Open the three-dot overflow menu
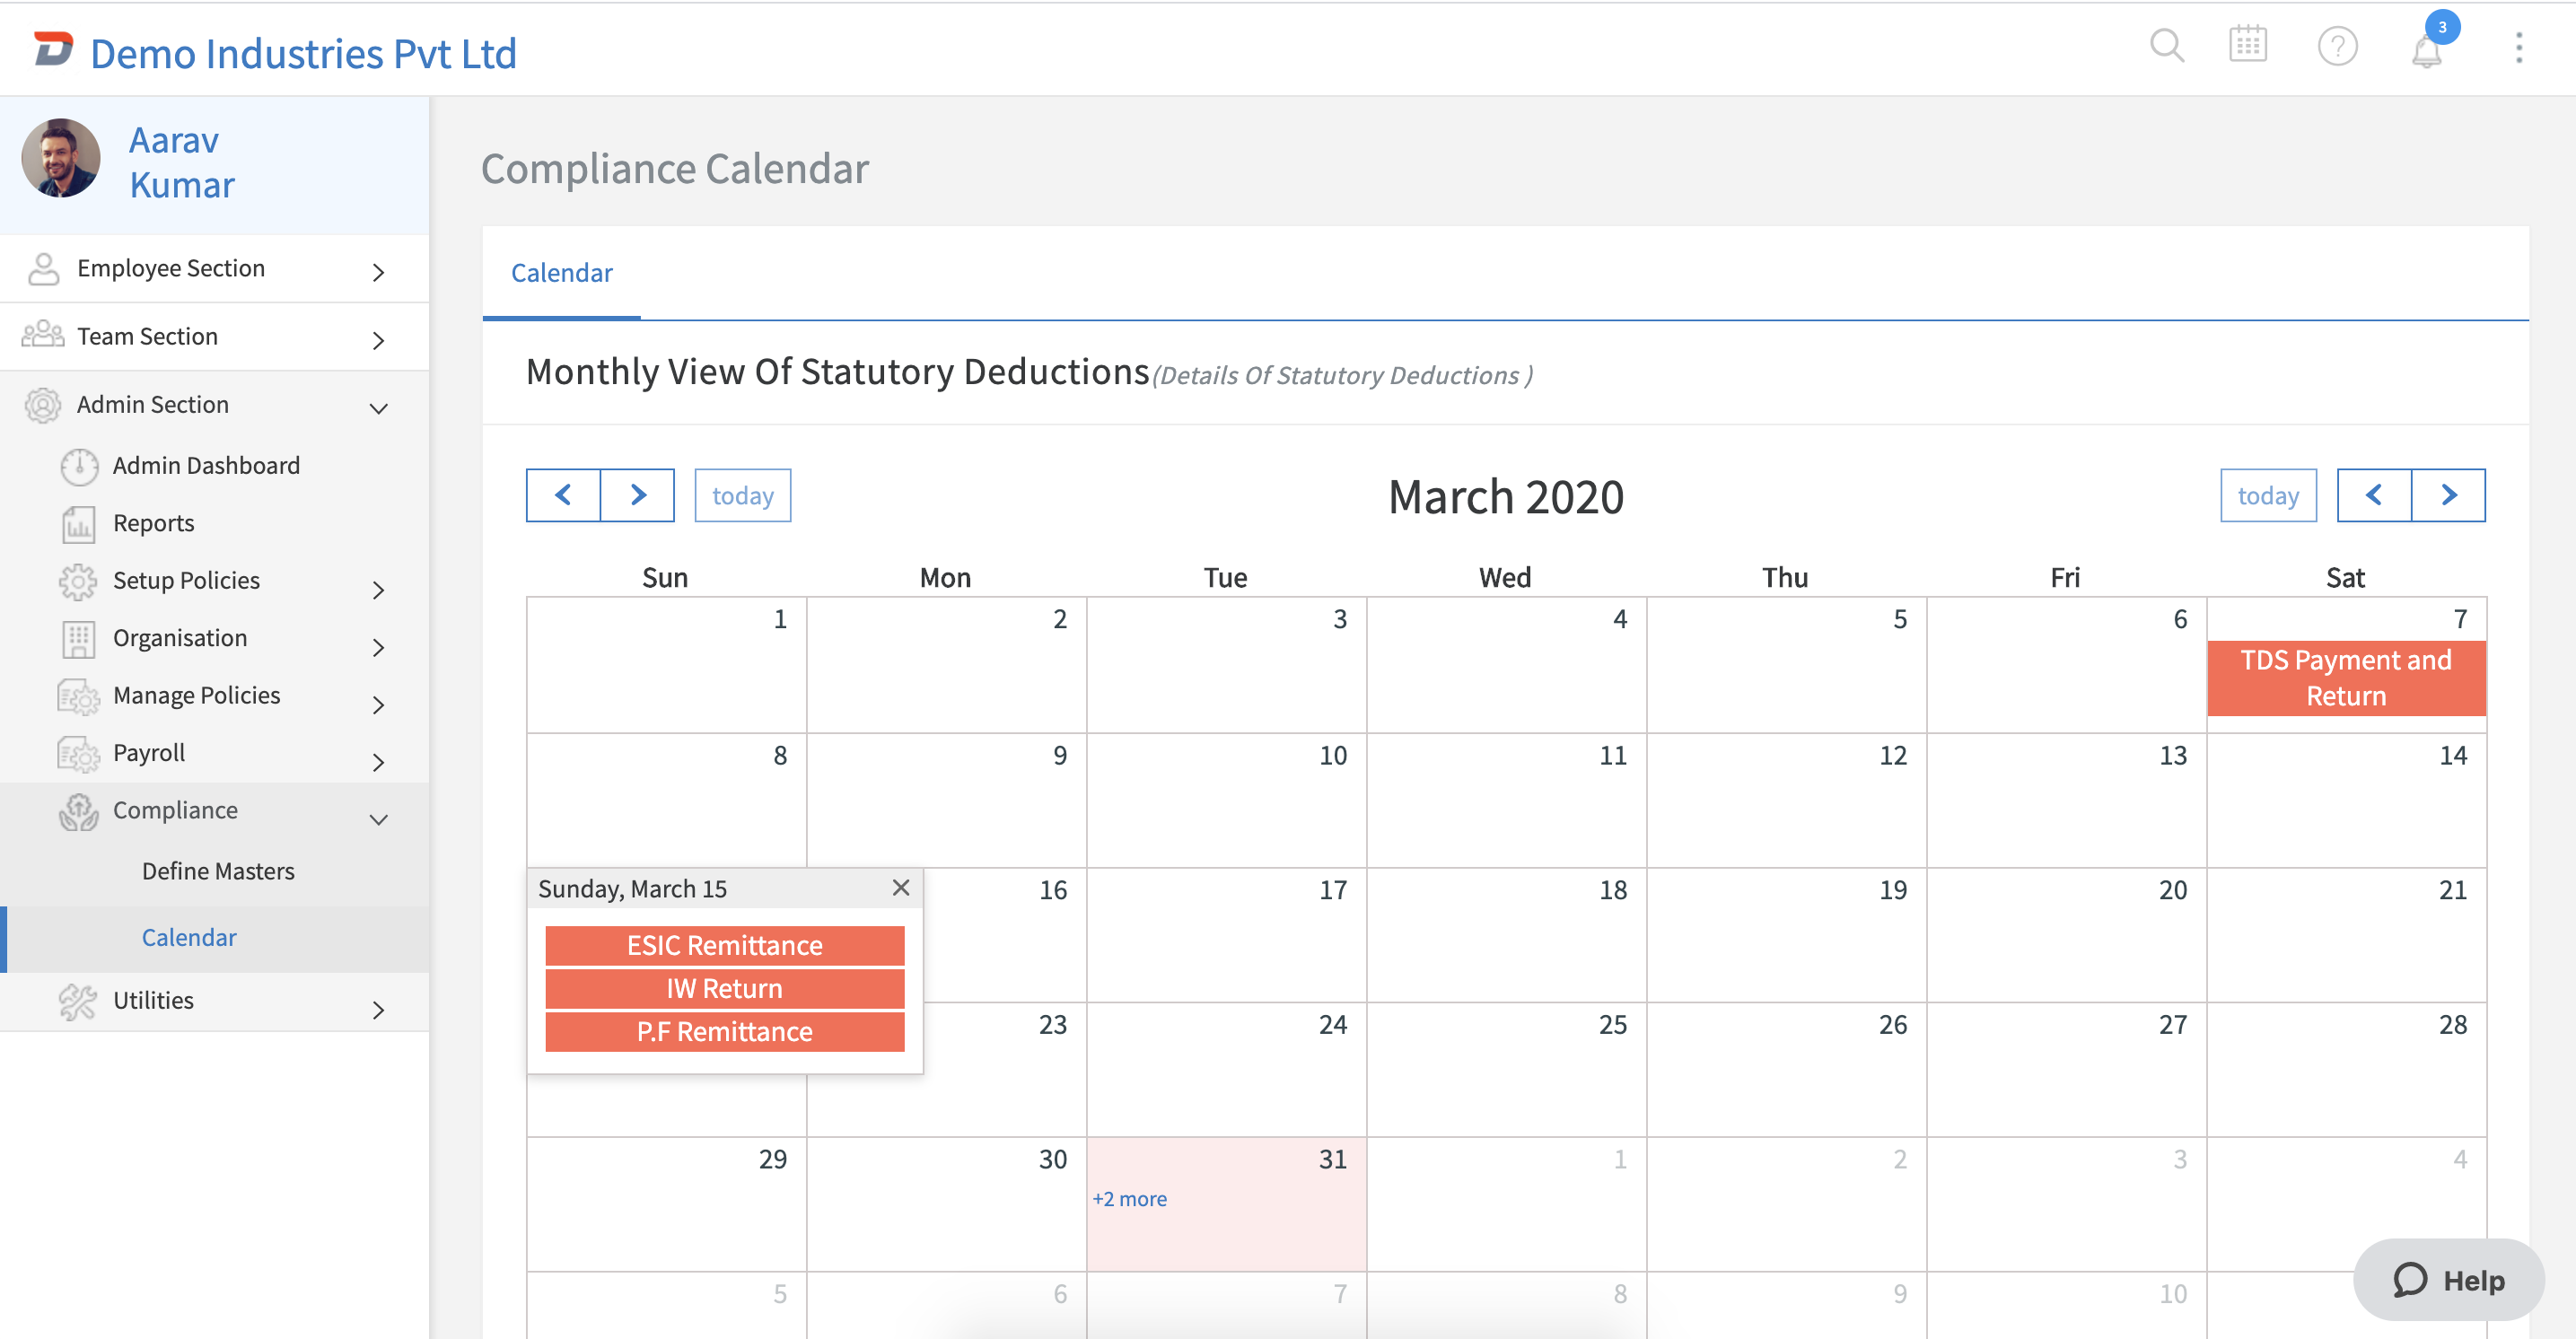Image resolution: width=2576 pixels, height=1339 pixels. [x=2518, y=47]
